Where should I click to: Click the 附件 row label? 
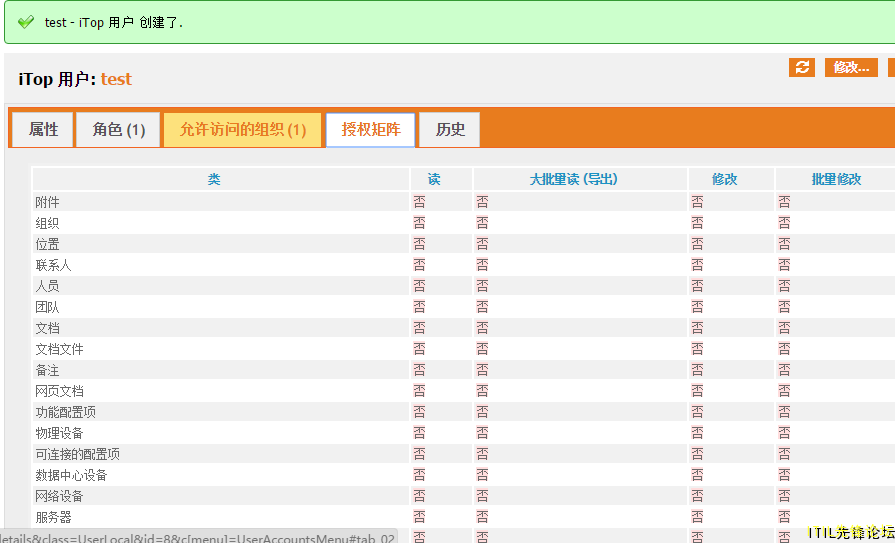coord(47,202)
